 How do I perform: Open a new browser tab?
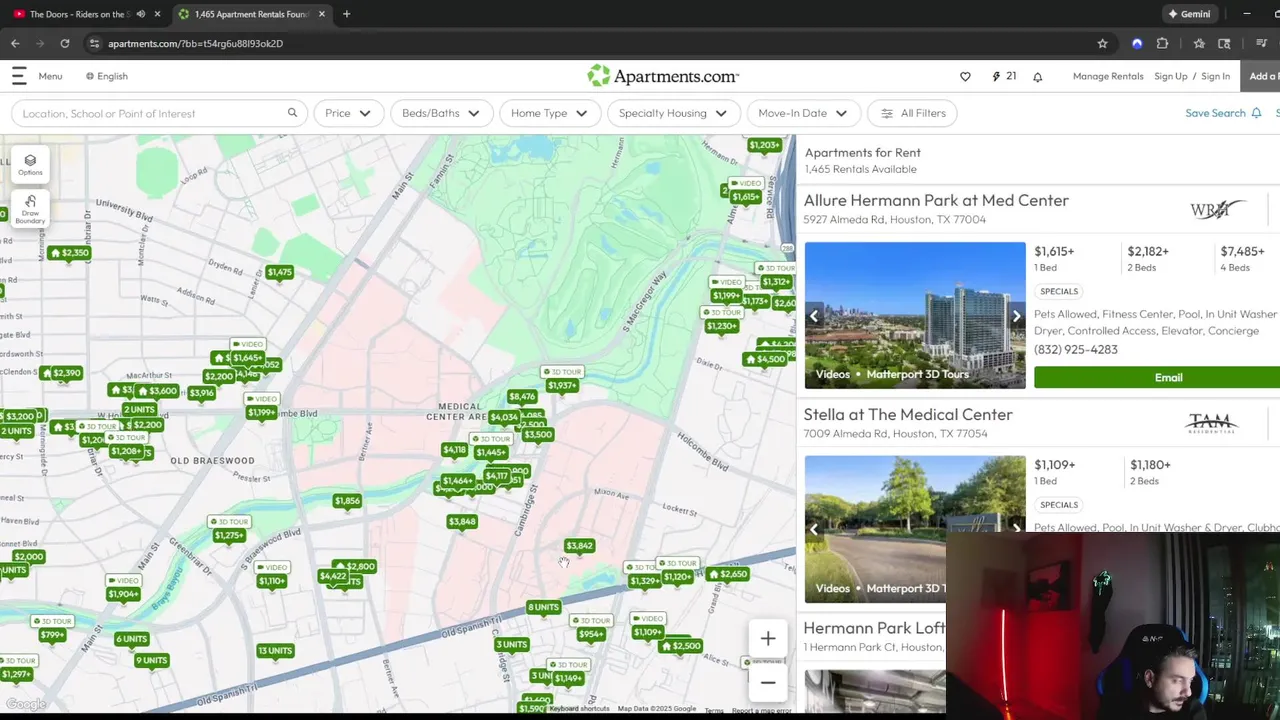346,14
